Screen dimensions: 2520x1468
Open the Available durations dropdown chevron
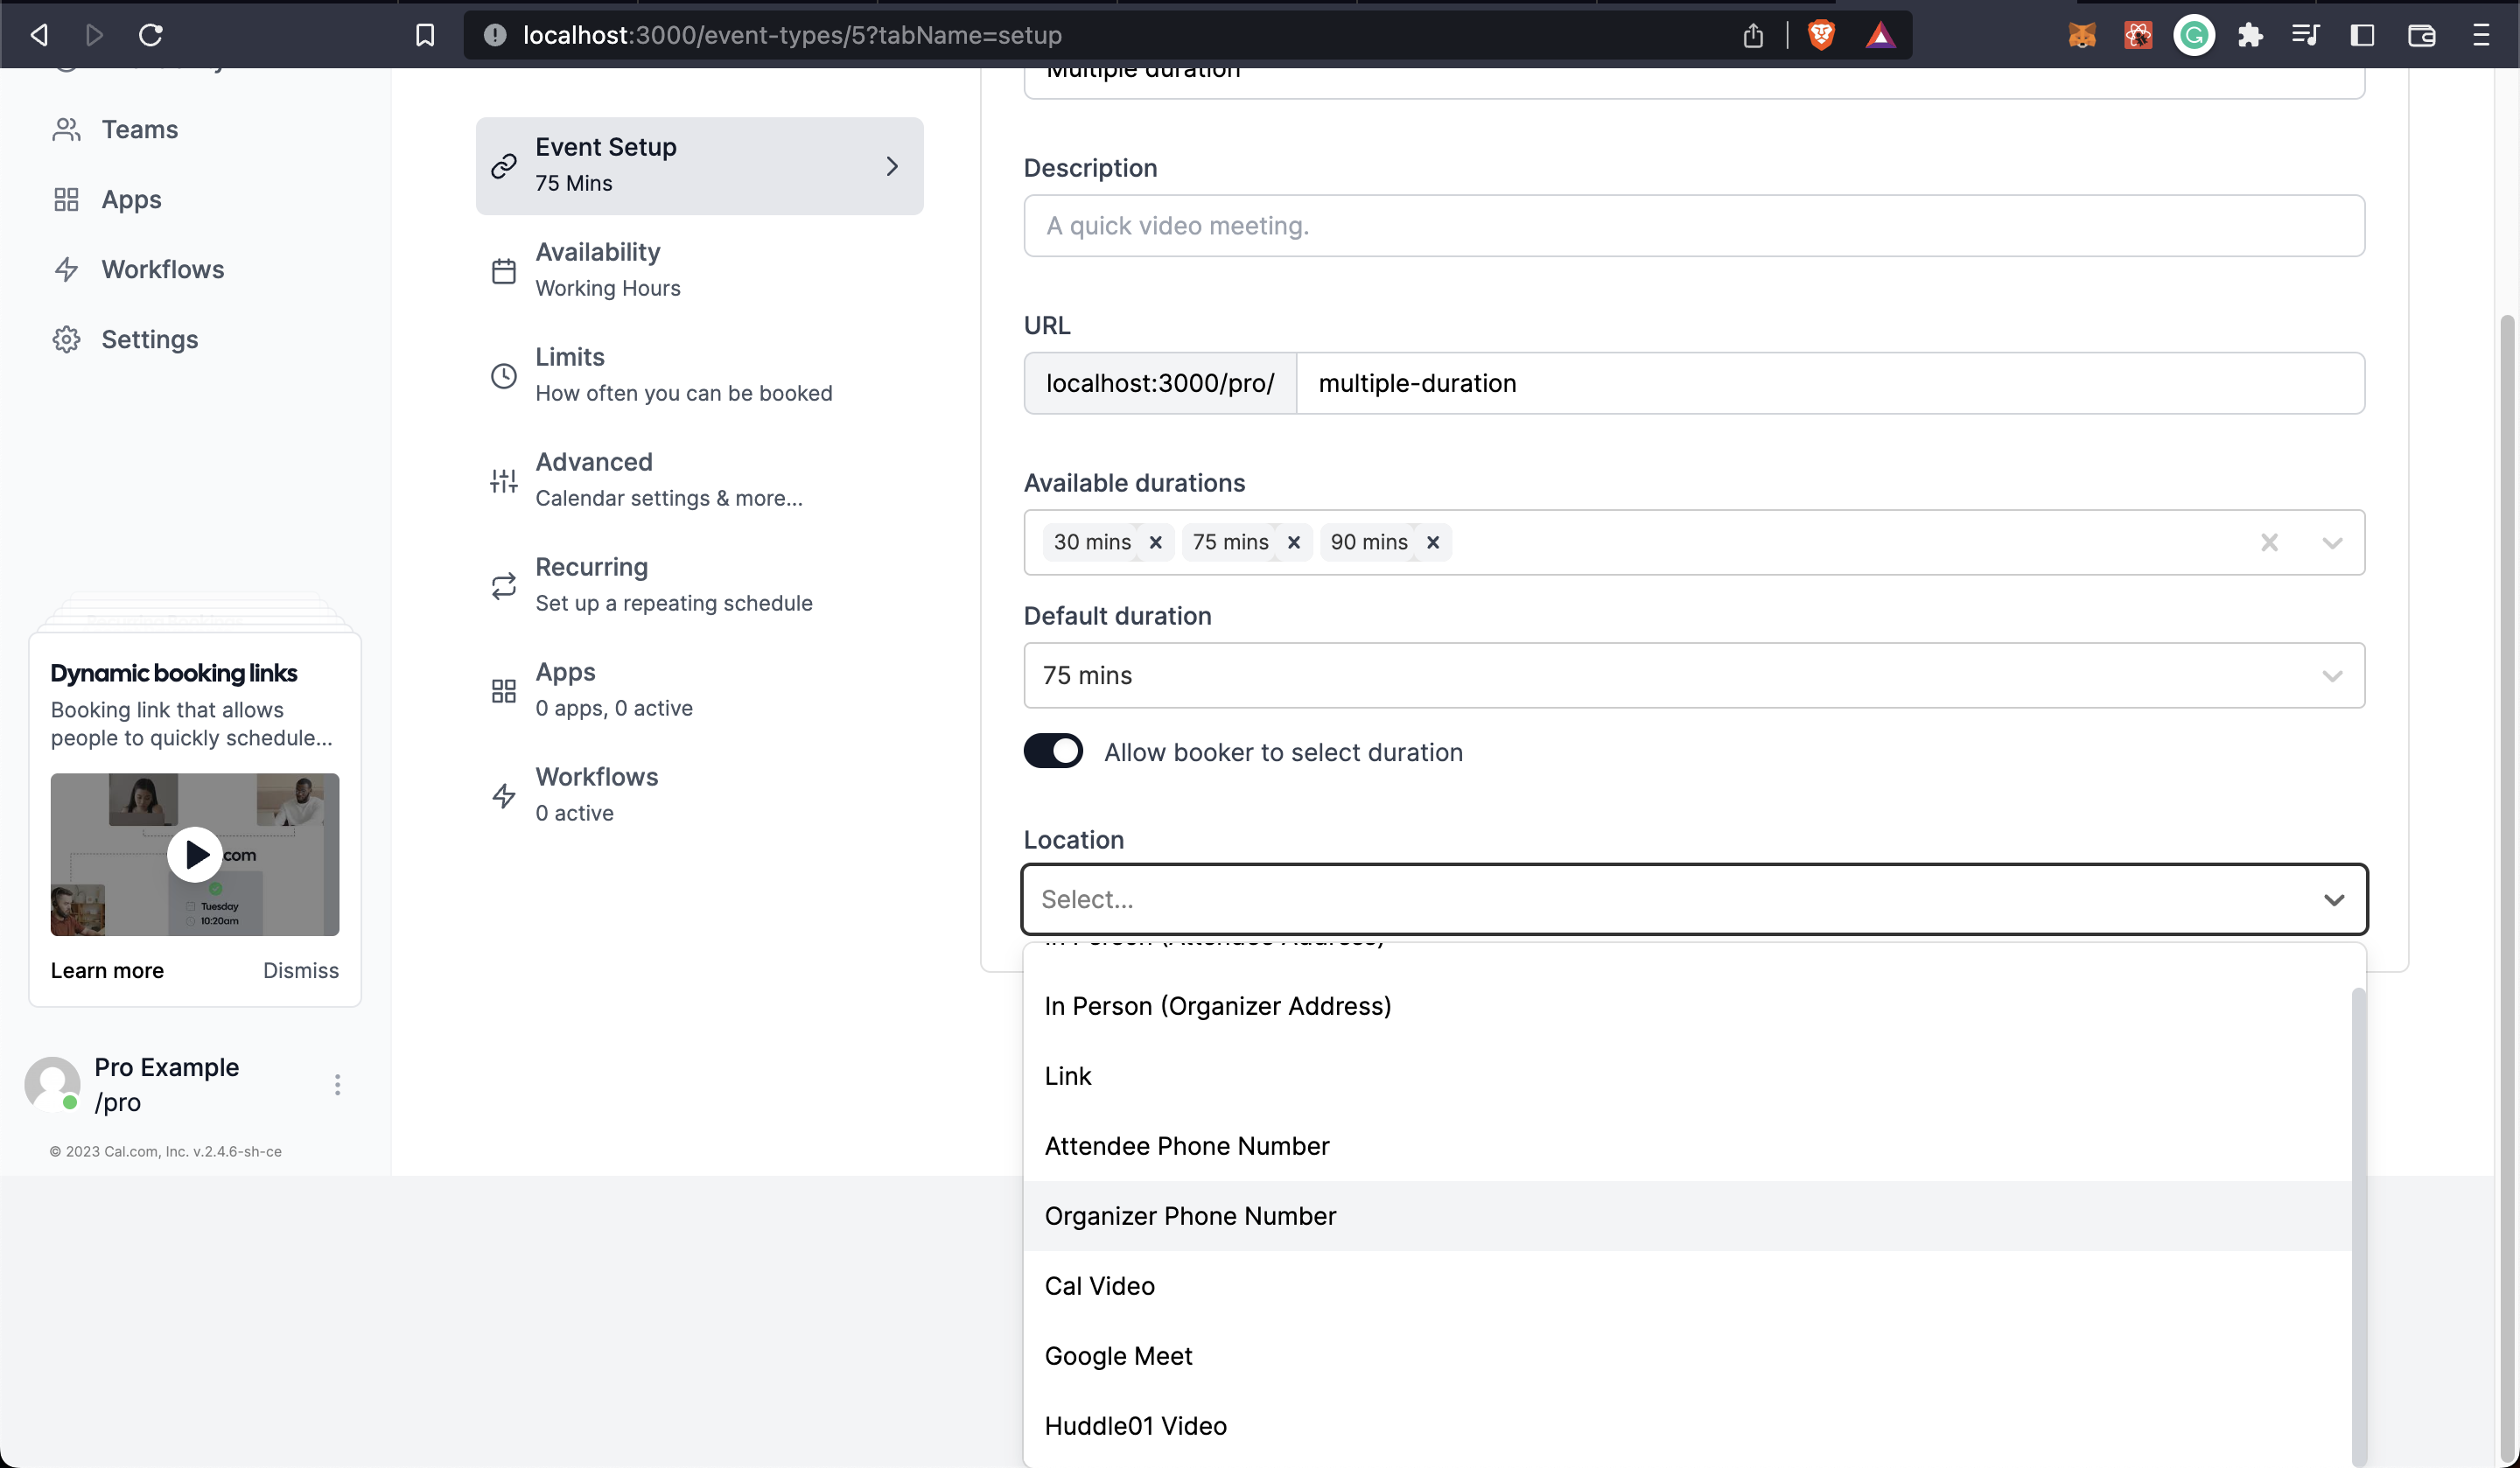pos(2332,542)
